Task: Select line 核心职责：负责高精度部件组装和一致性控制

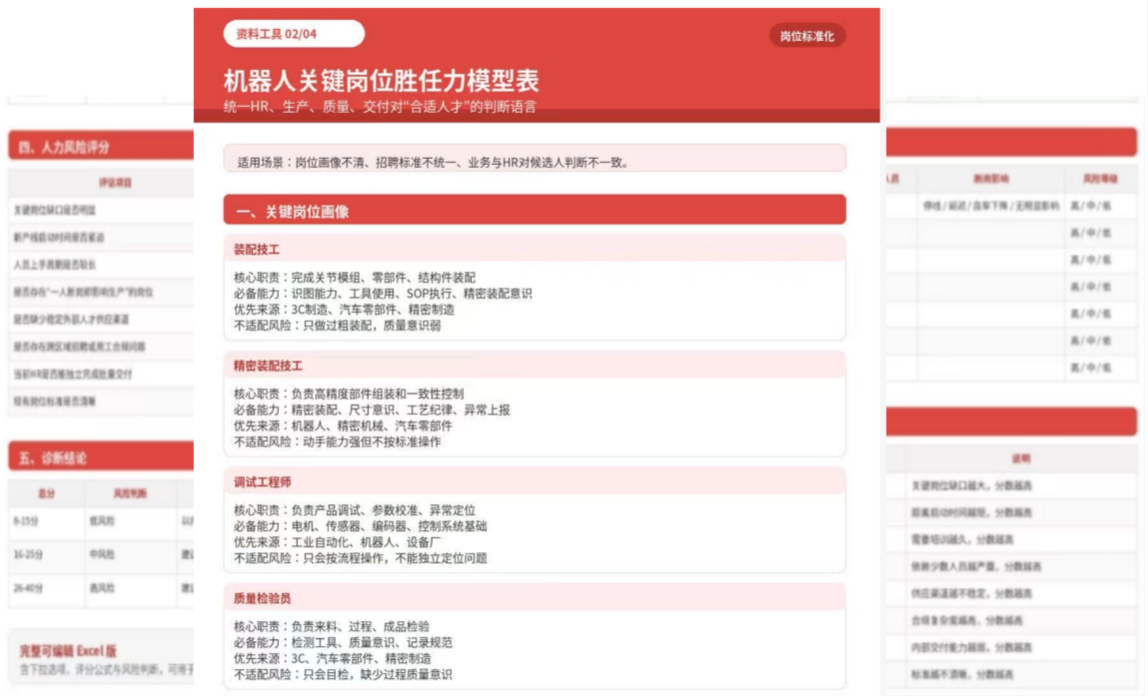Action: (348, 394)
